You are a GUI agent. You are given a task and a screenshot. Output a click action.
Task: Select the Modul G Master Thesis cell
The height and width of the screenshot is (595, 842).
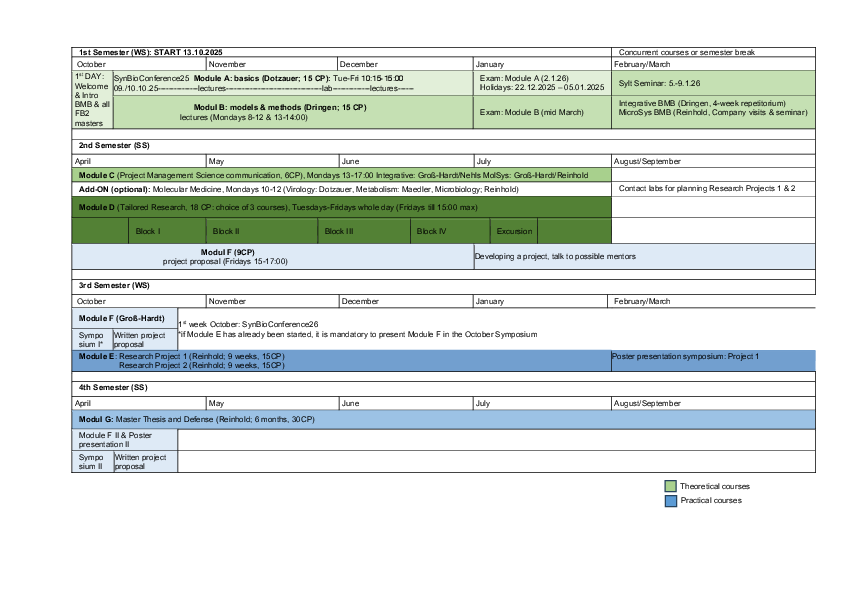[300, 419]
